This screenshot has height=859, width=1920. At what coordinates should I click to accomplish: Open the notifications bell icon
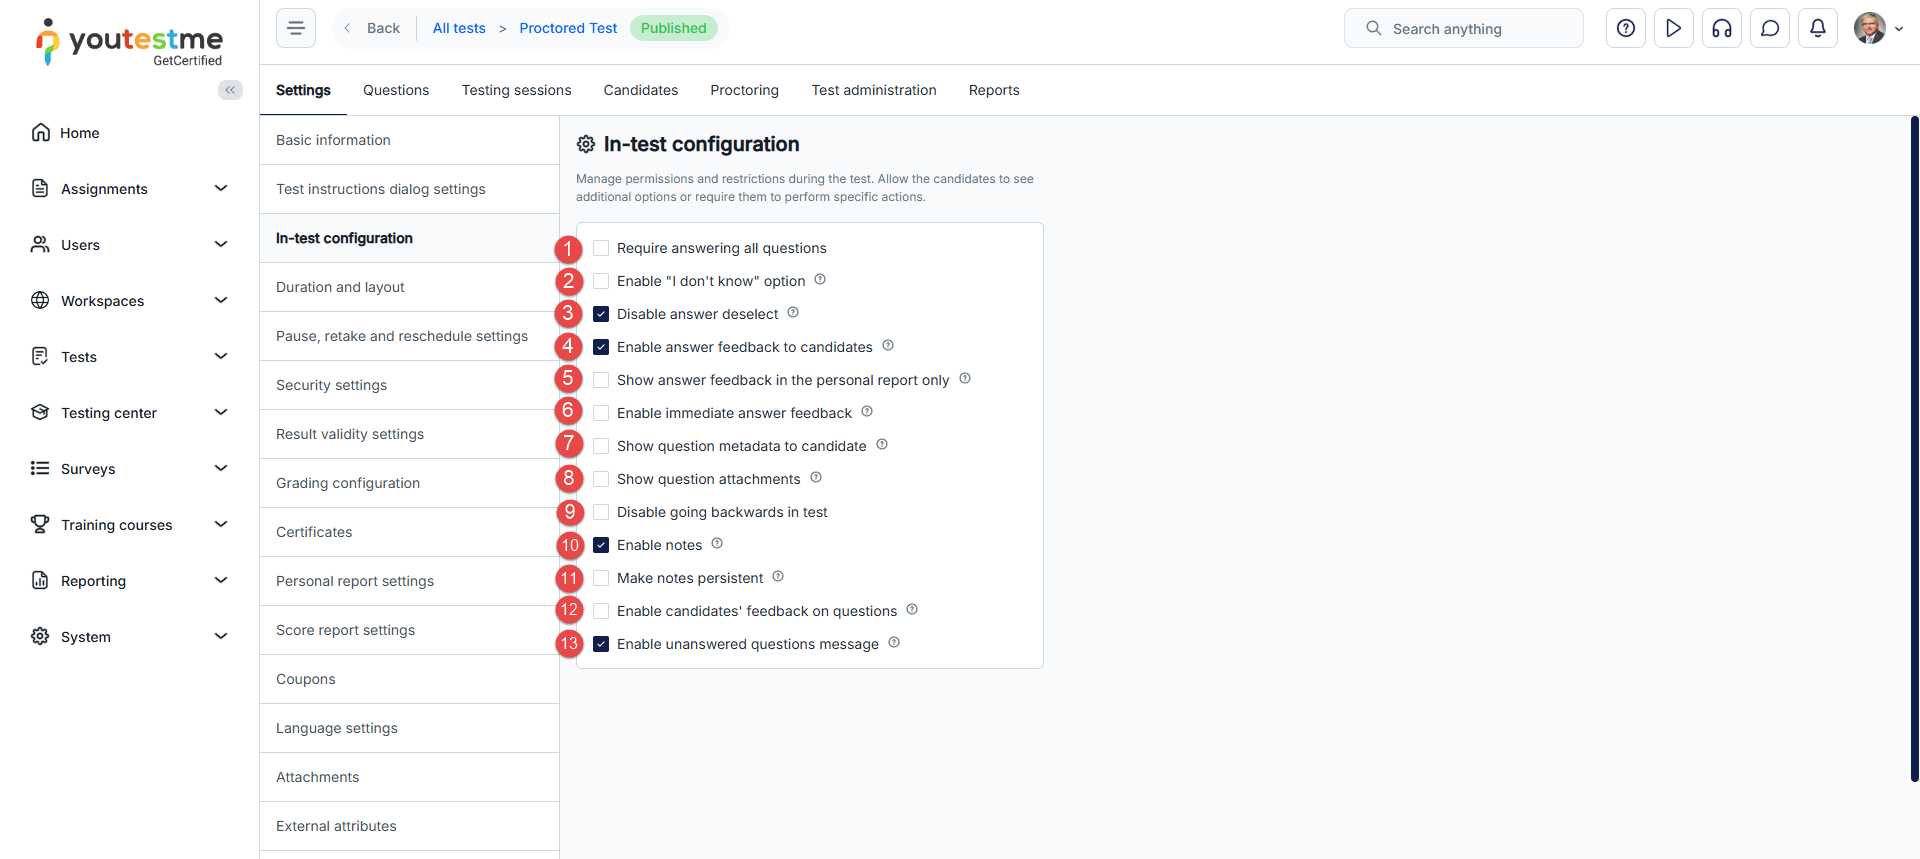(x=1818, y=28)
